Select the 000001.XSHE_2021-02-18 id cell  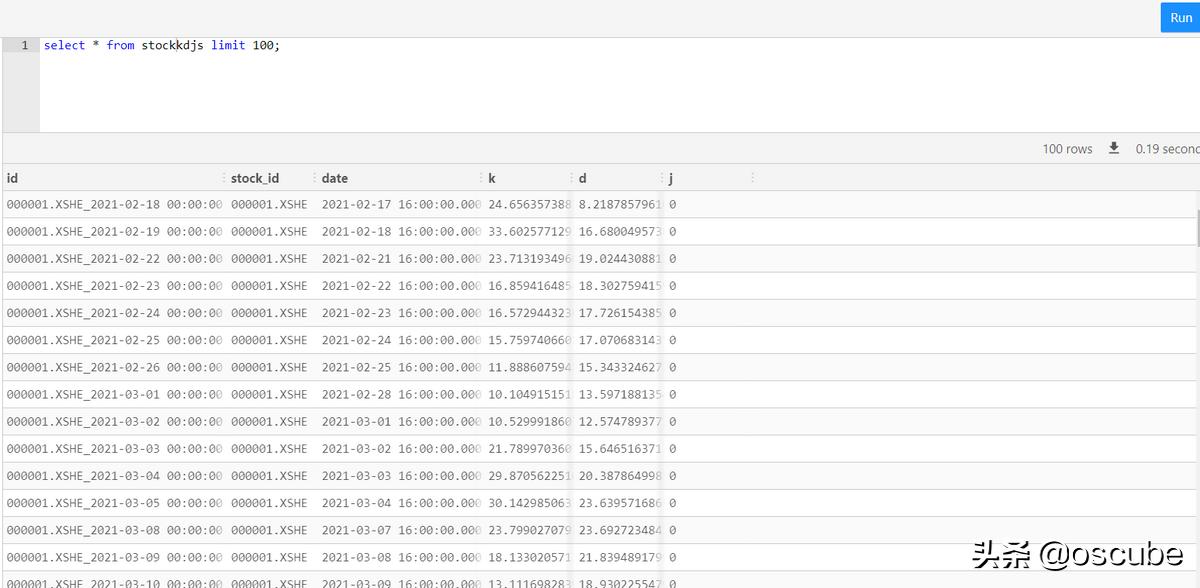coord(113,205)
